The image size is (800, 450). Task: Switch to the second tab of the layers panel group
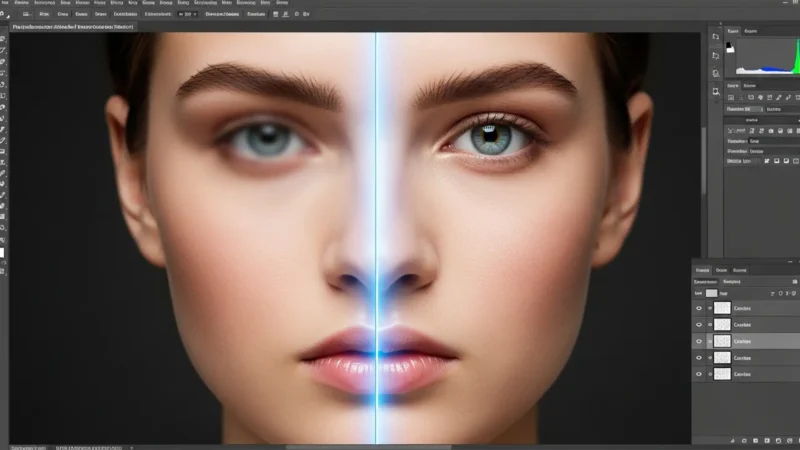pyautogui.click(x=721, y=270)
